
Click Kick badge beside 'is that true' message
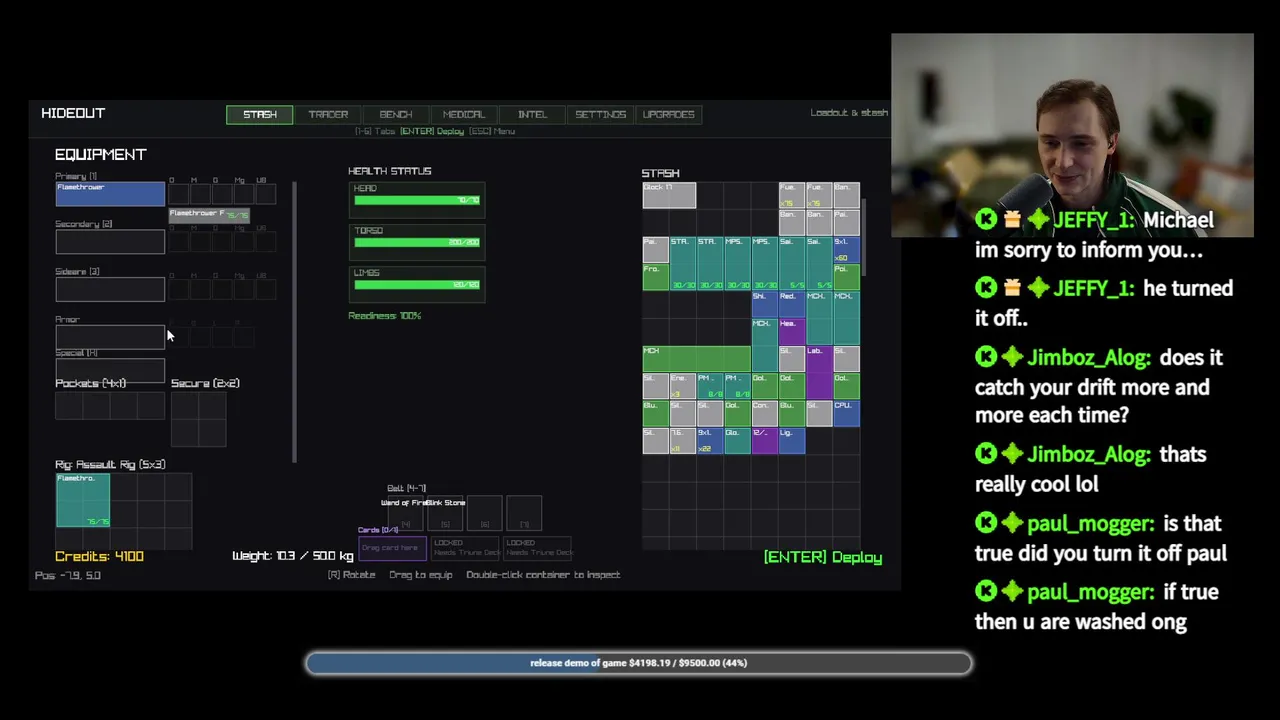pyautogui.click(x=986, y=523)
